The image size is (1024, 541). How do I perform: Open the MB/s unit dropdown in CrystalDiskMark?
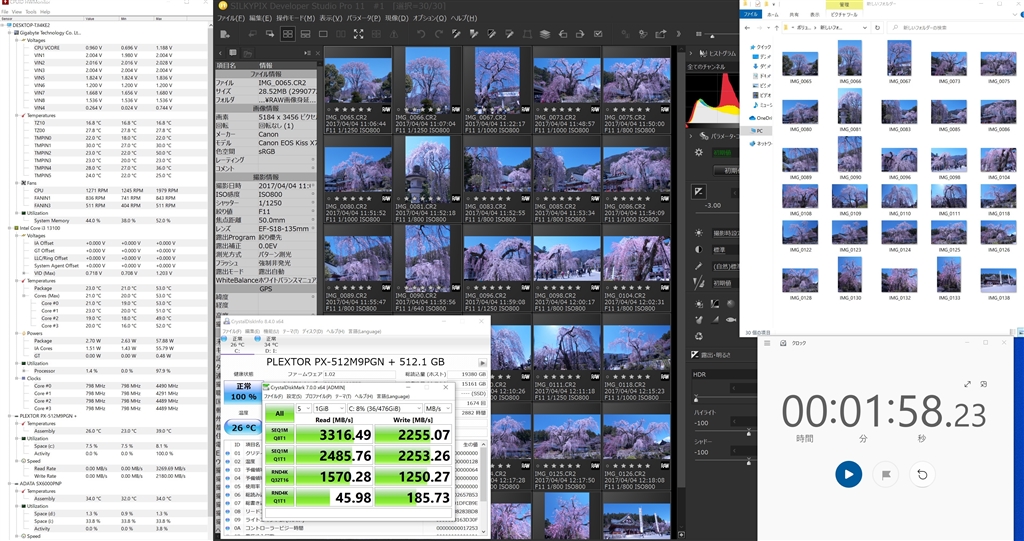(437, 408)
